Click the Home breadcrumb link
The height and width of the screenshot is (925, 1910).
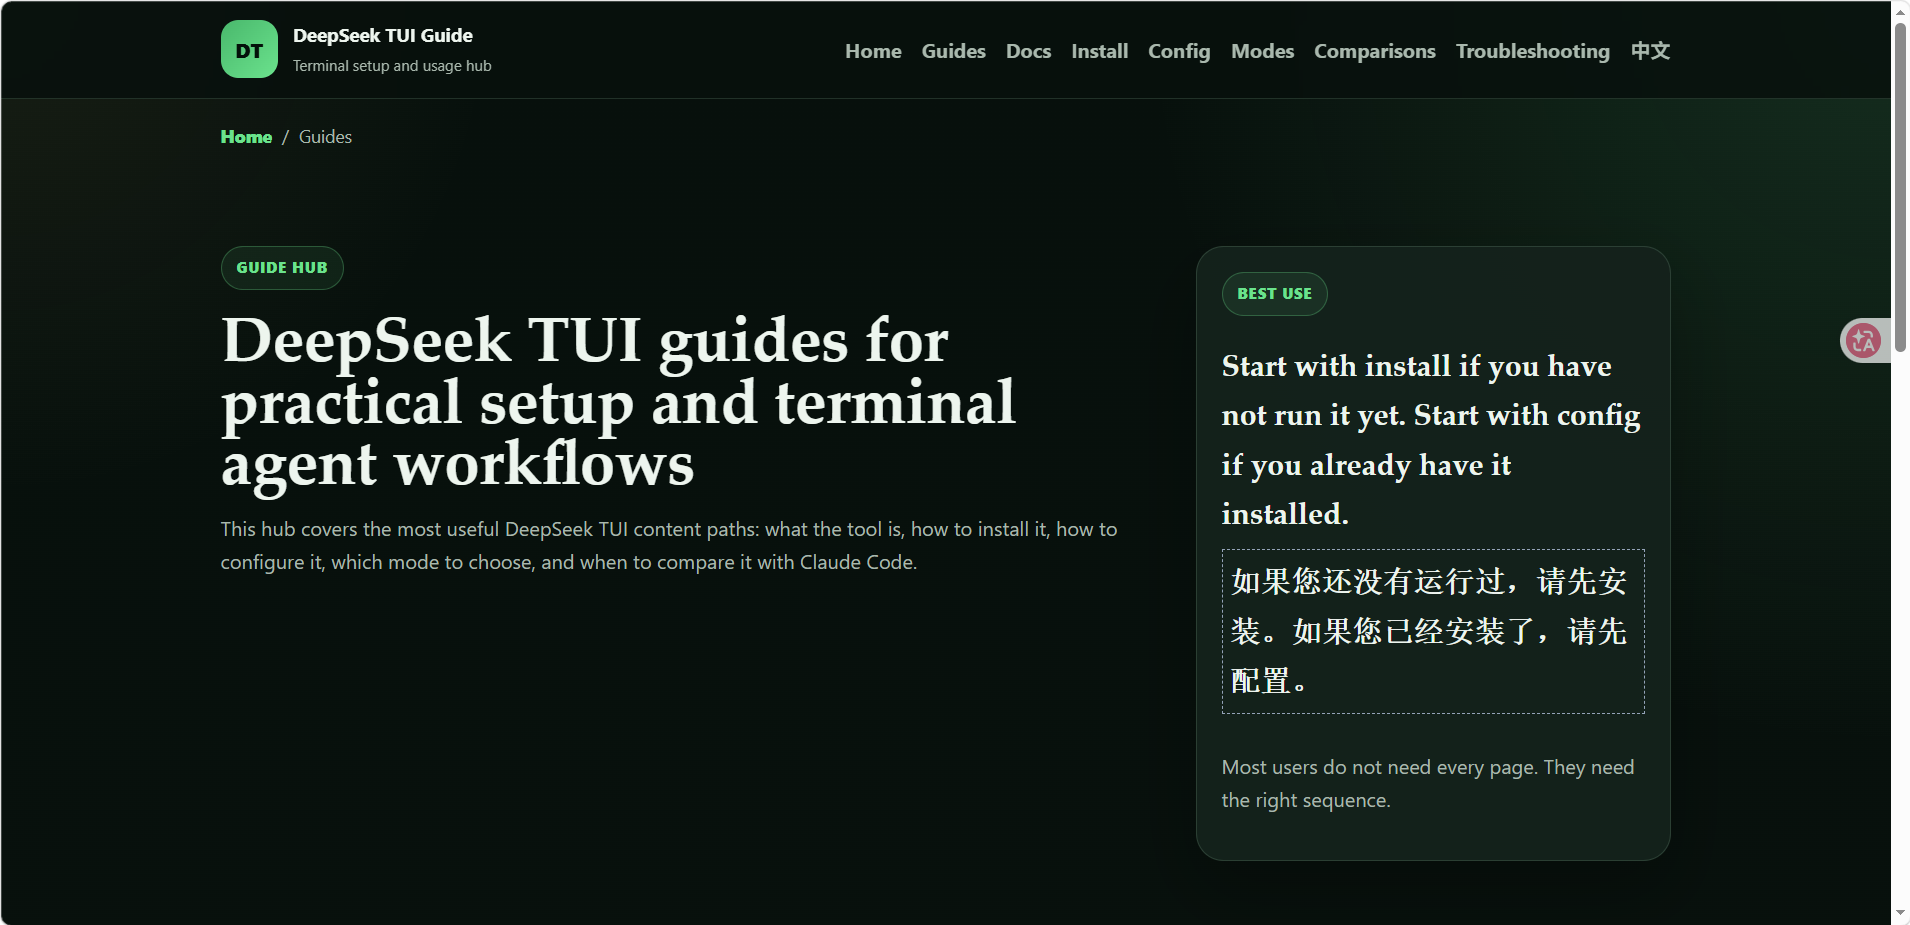point(246,137)
